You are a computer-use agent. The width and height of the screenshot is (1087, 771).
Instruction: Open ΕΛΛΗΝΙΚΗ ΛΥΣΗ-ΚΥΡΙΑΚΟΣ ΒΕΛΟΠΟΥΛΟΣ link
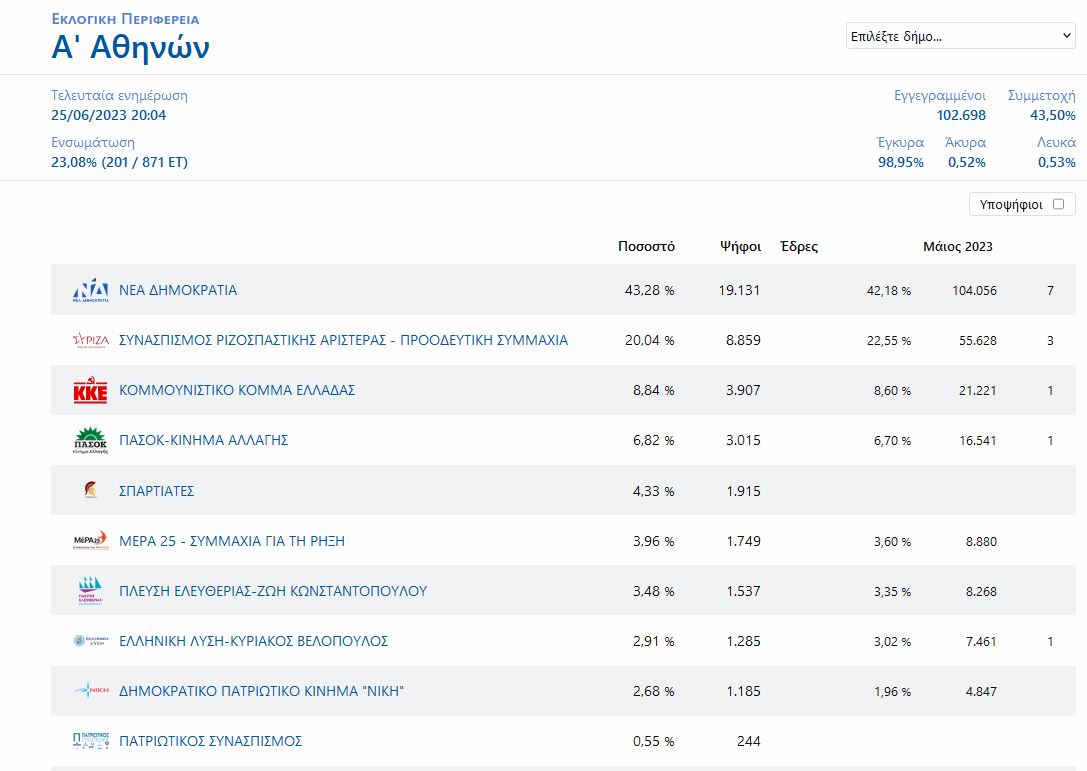coord(253,641)
